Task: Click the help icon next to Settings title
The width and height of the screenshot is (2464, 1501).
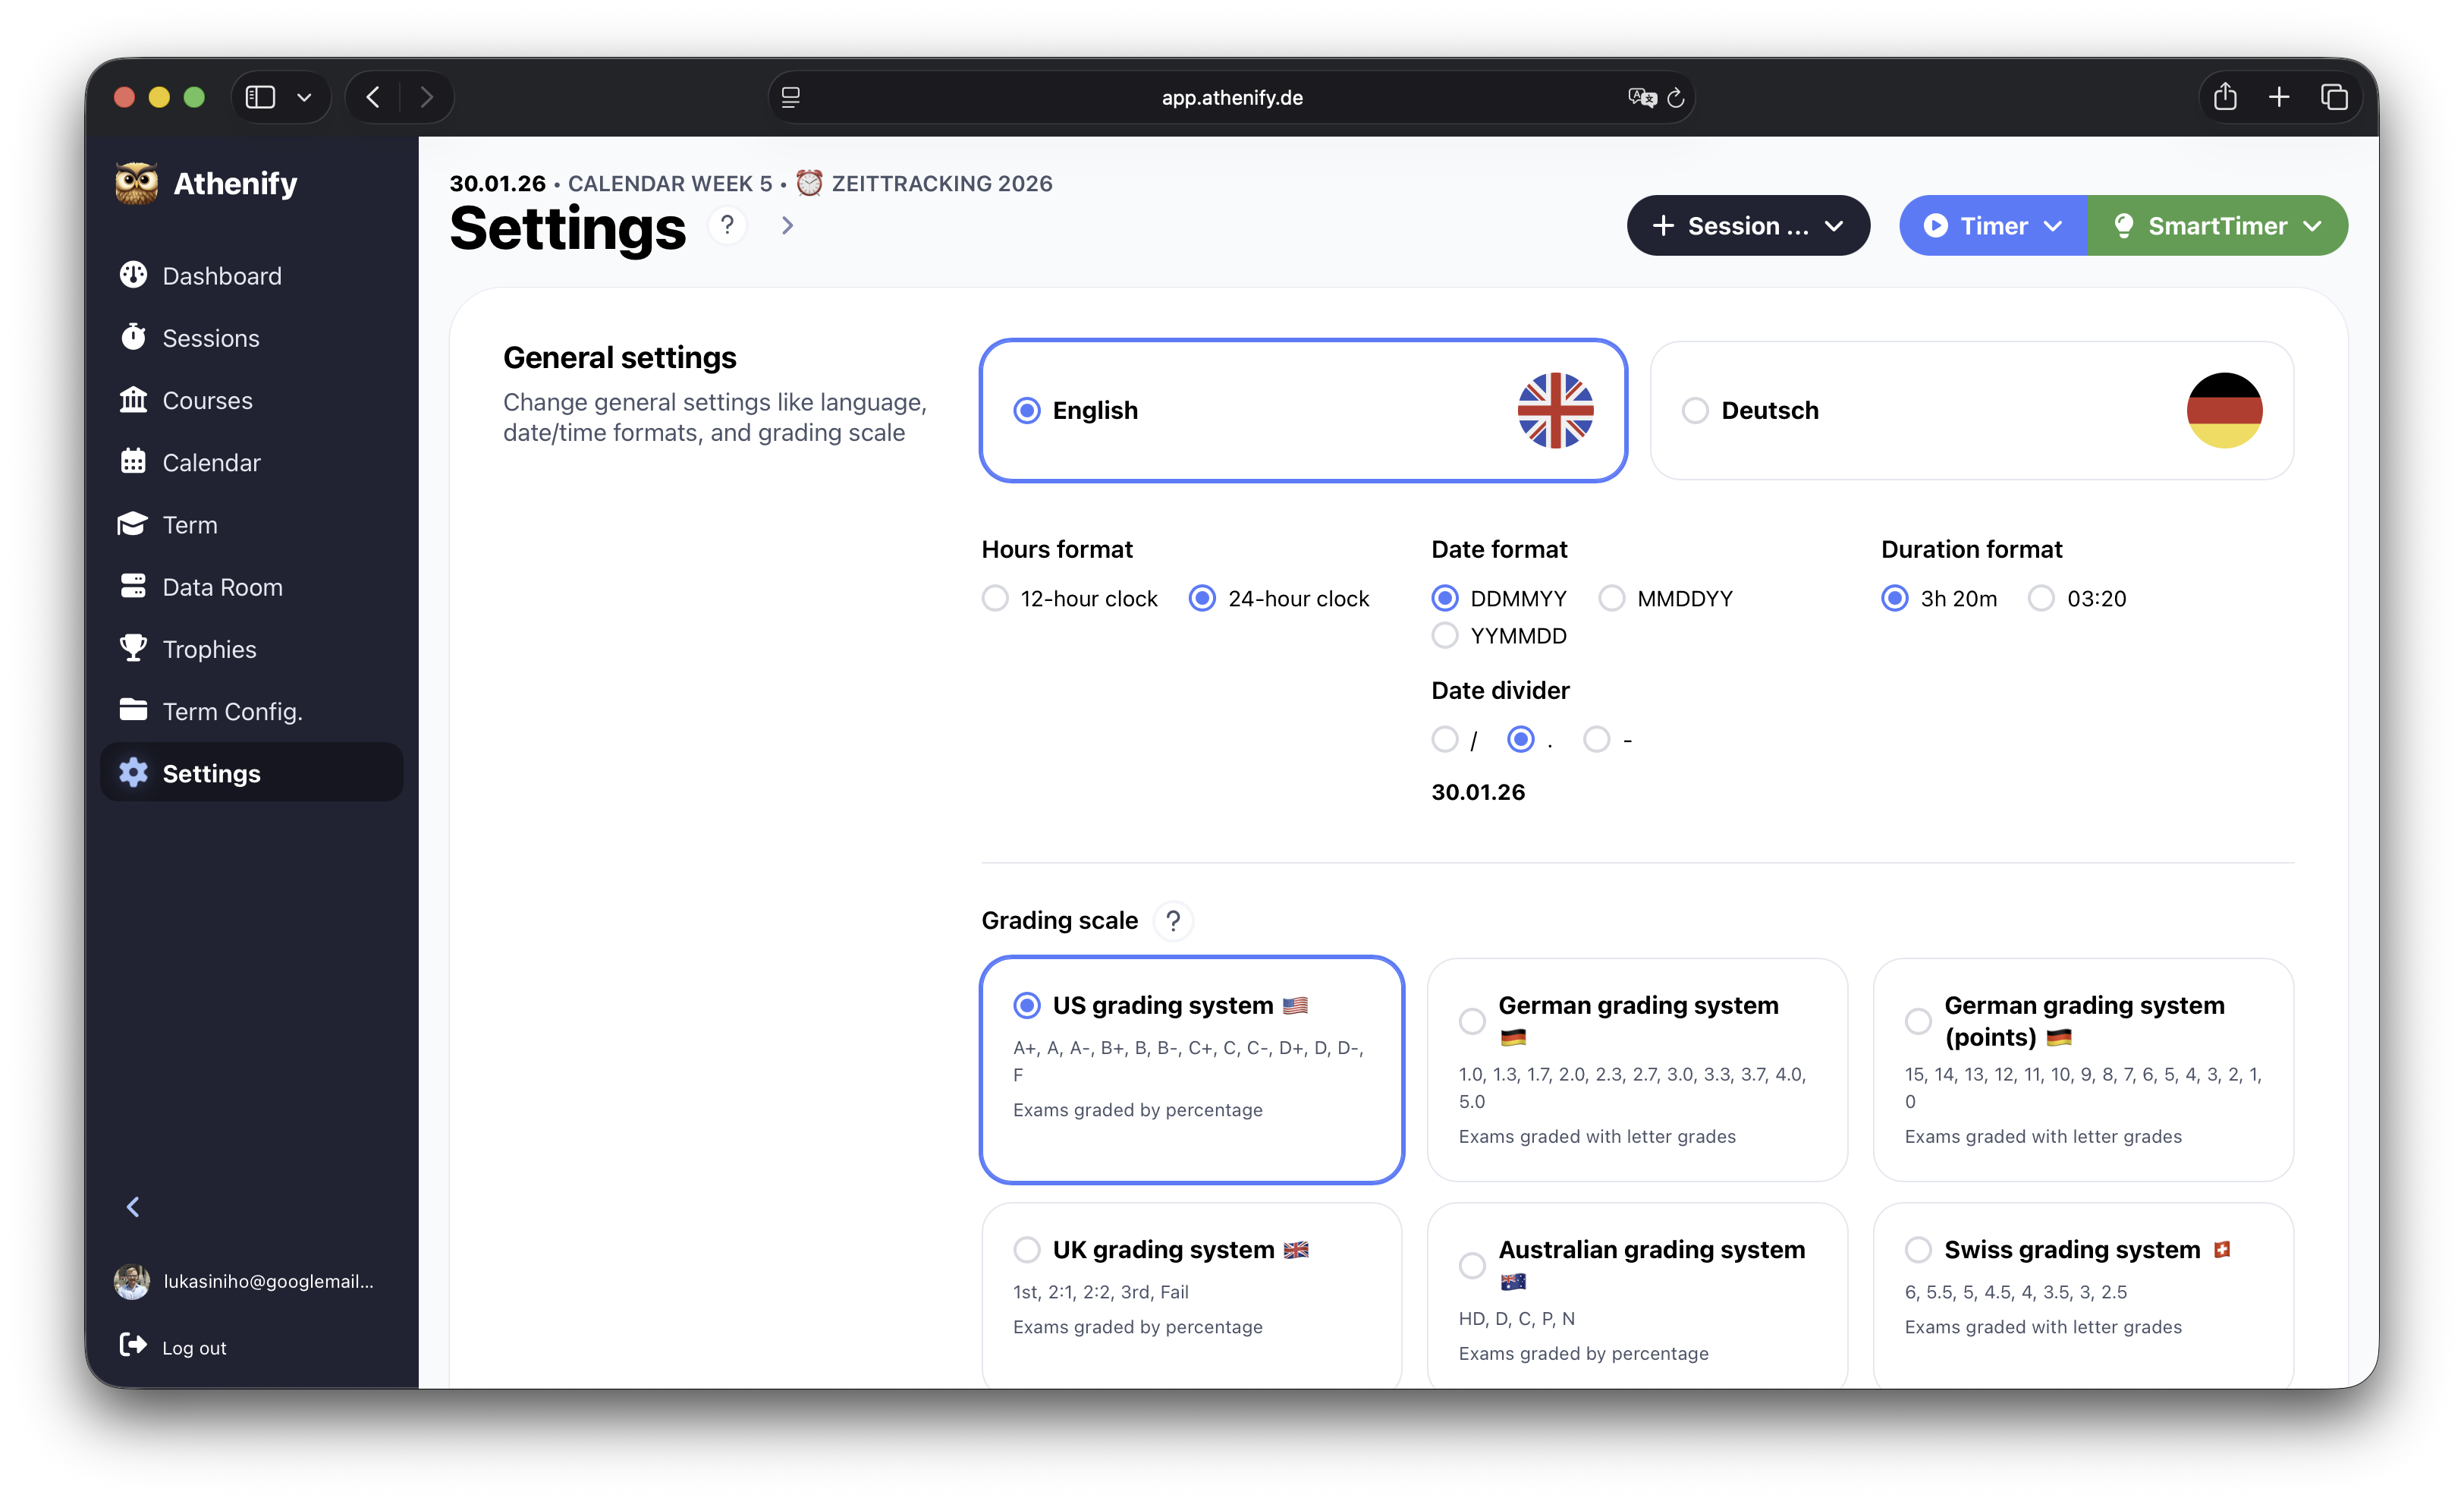Action: 727,225
